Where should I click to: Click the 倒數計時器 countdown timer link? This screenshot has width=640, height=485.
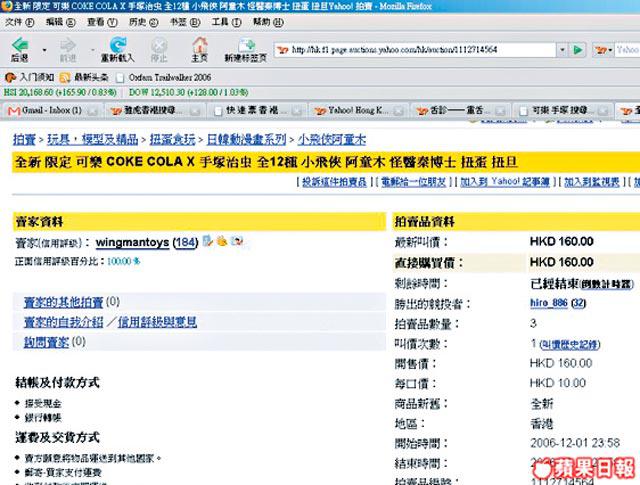606,284
